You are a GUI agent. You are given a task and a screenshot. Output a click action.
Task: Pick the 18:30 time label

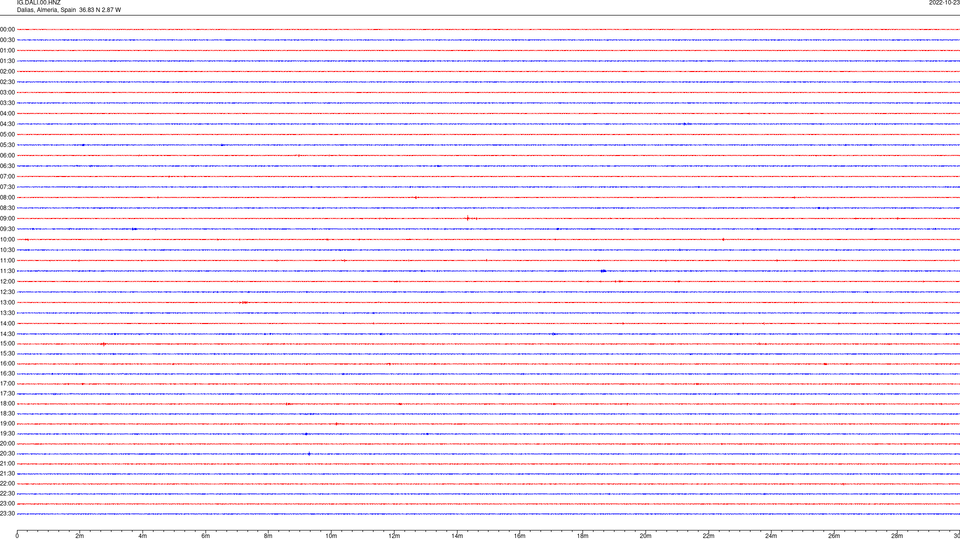7,414
